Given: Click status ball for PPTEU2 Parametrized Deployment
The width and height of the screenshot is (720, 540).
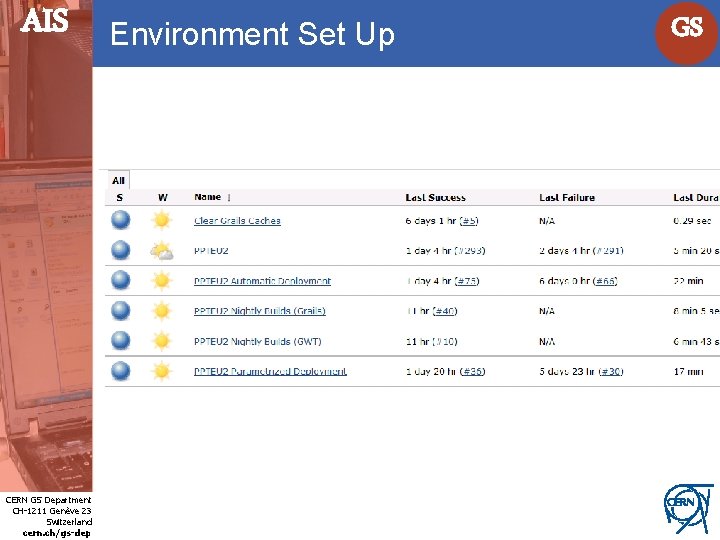Looking at the screenshot, I should pyautogui.click(x=120, y=371).
